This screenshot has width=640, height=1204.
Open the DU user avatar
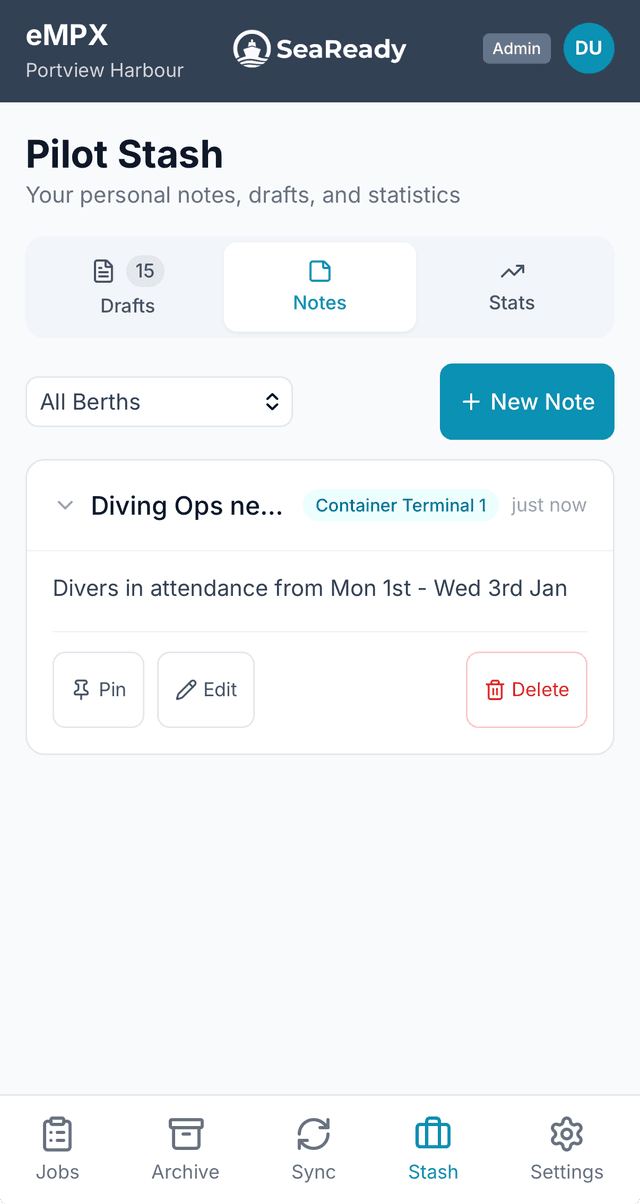[588, 48]
